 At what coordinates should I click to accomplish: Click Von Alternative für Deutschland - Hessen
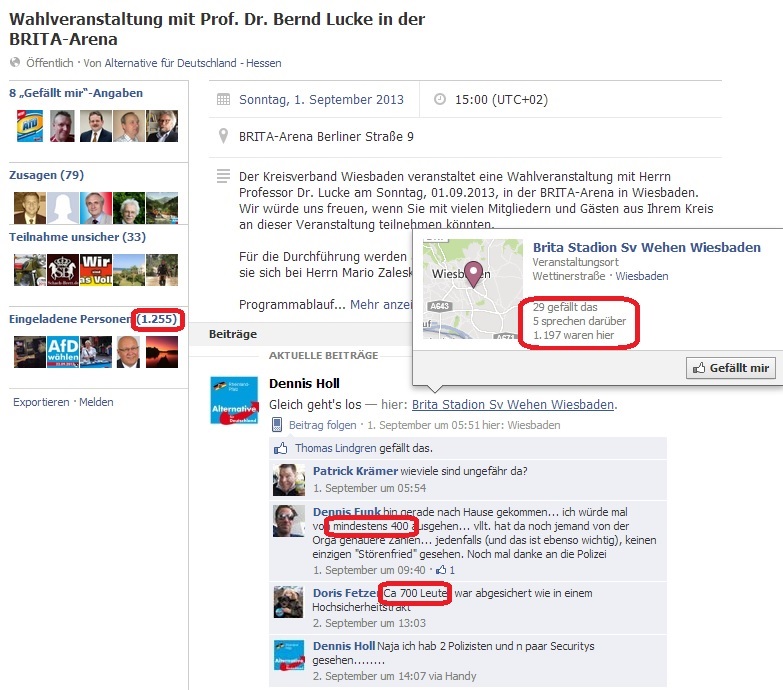(x=182, y=63)
